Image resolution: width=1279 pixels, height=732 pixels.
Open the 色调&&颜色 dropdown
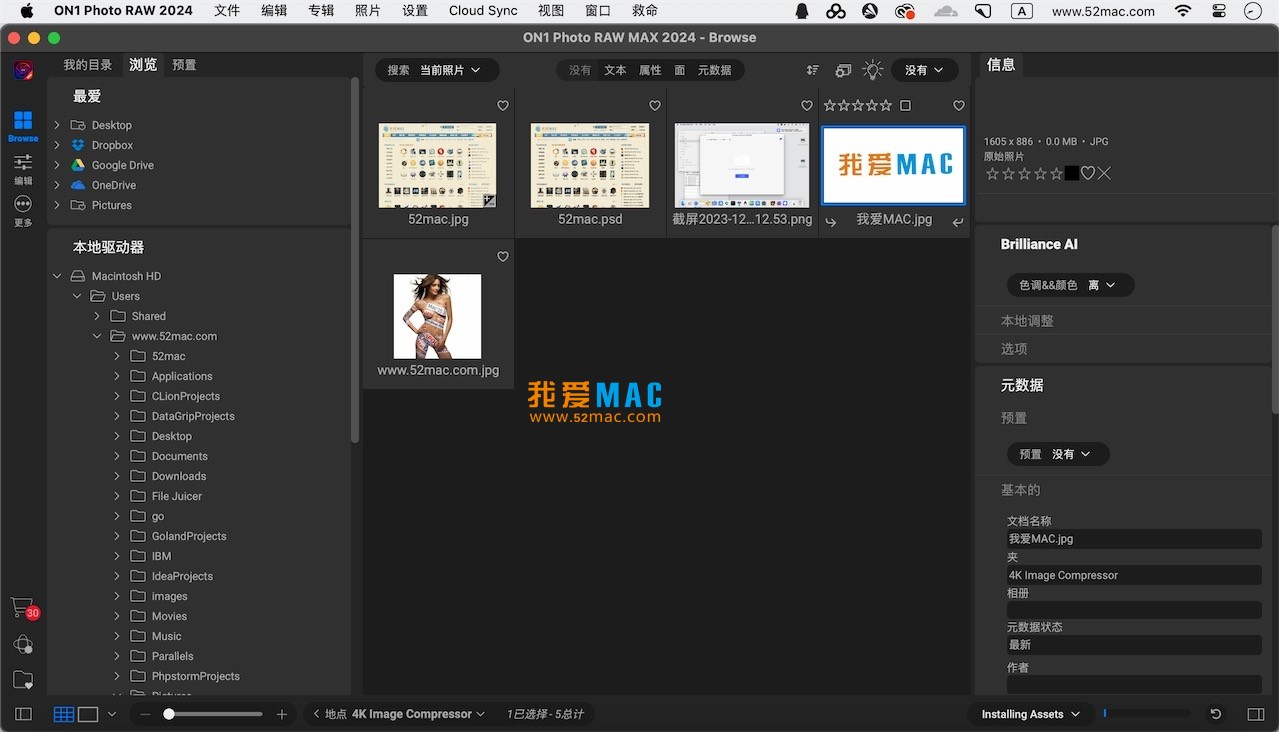click(1070, 285)
